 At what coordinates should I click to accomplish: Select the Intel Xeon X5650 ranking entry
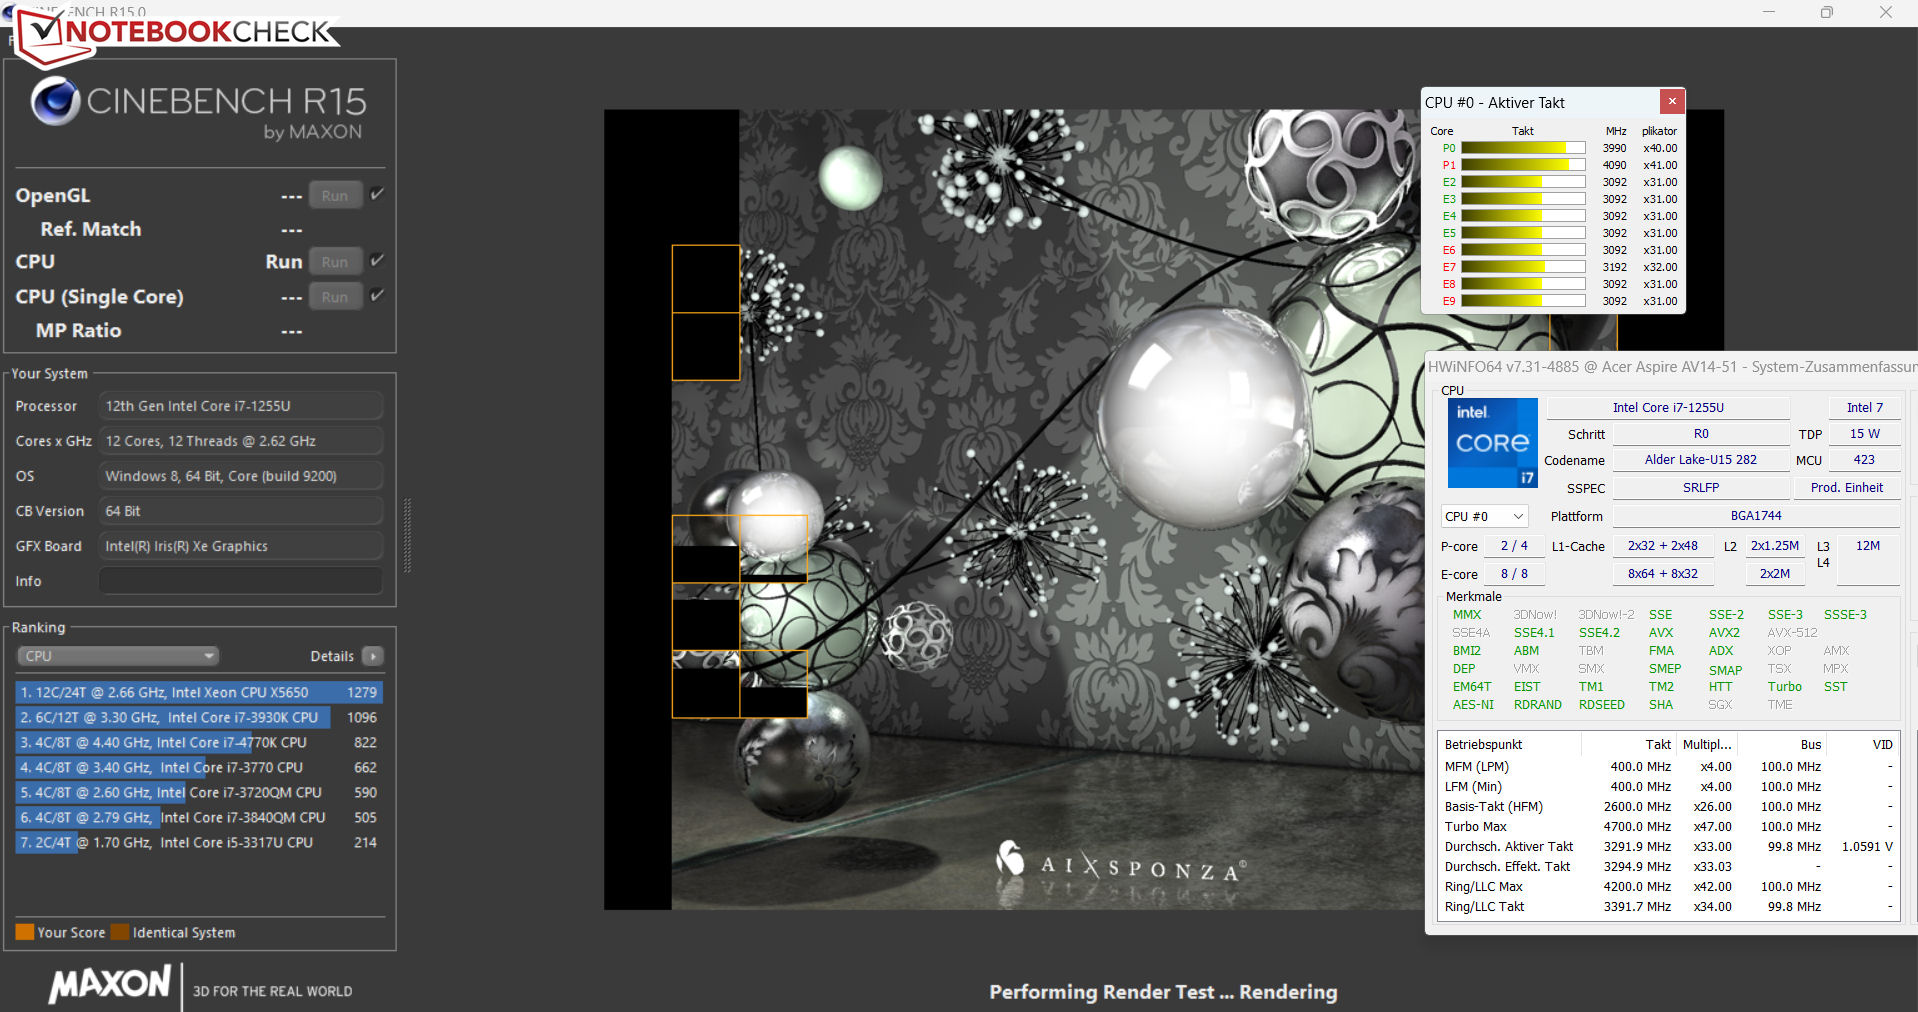tap(198, 692)
